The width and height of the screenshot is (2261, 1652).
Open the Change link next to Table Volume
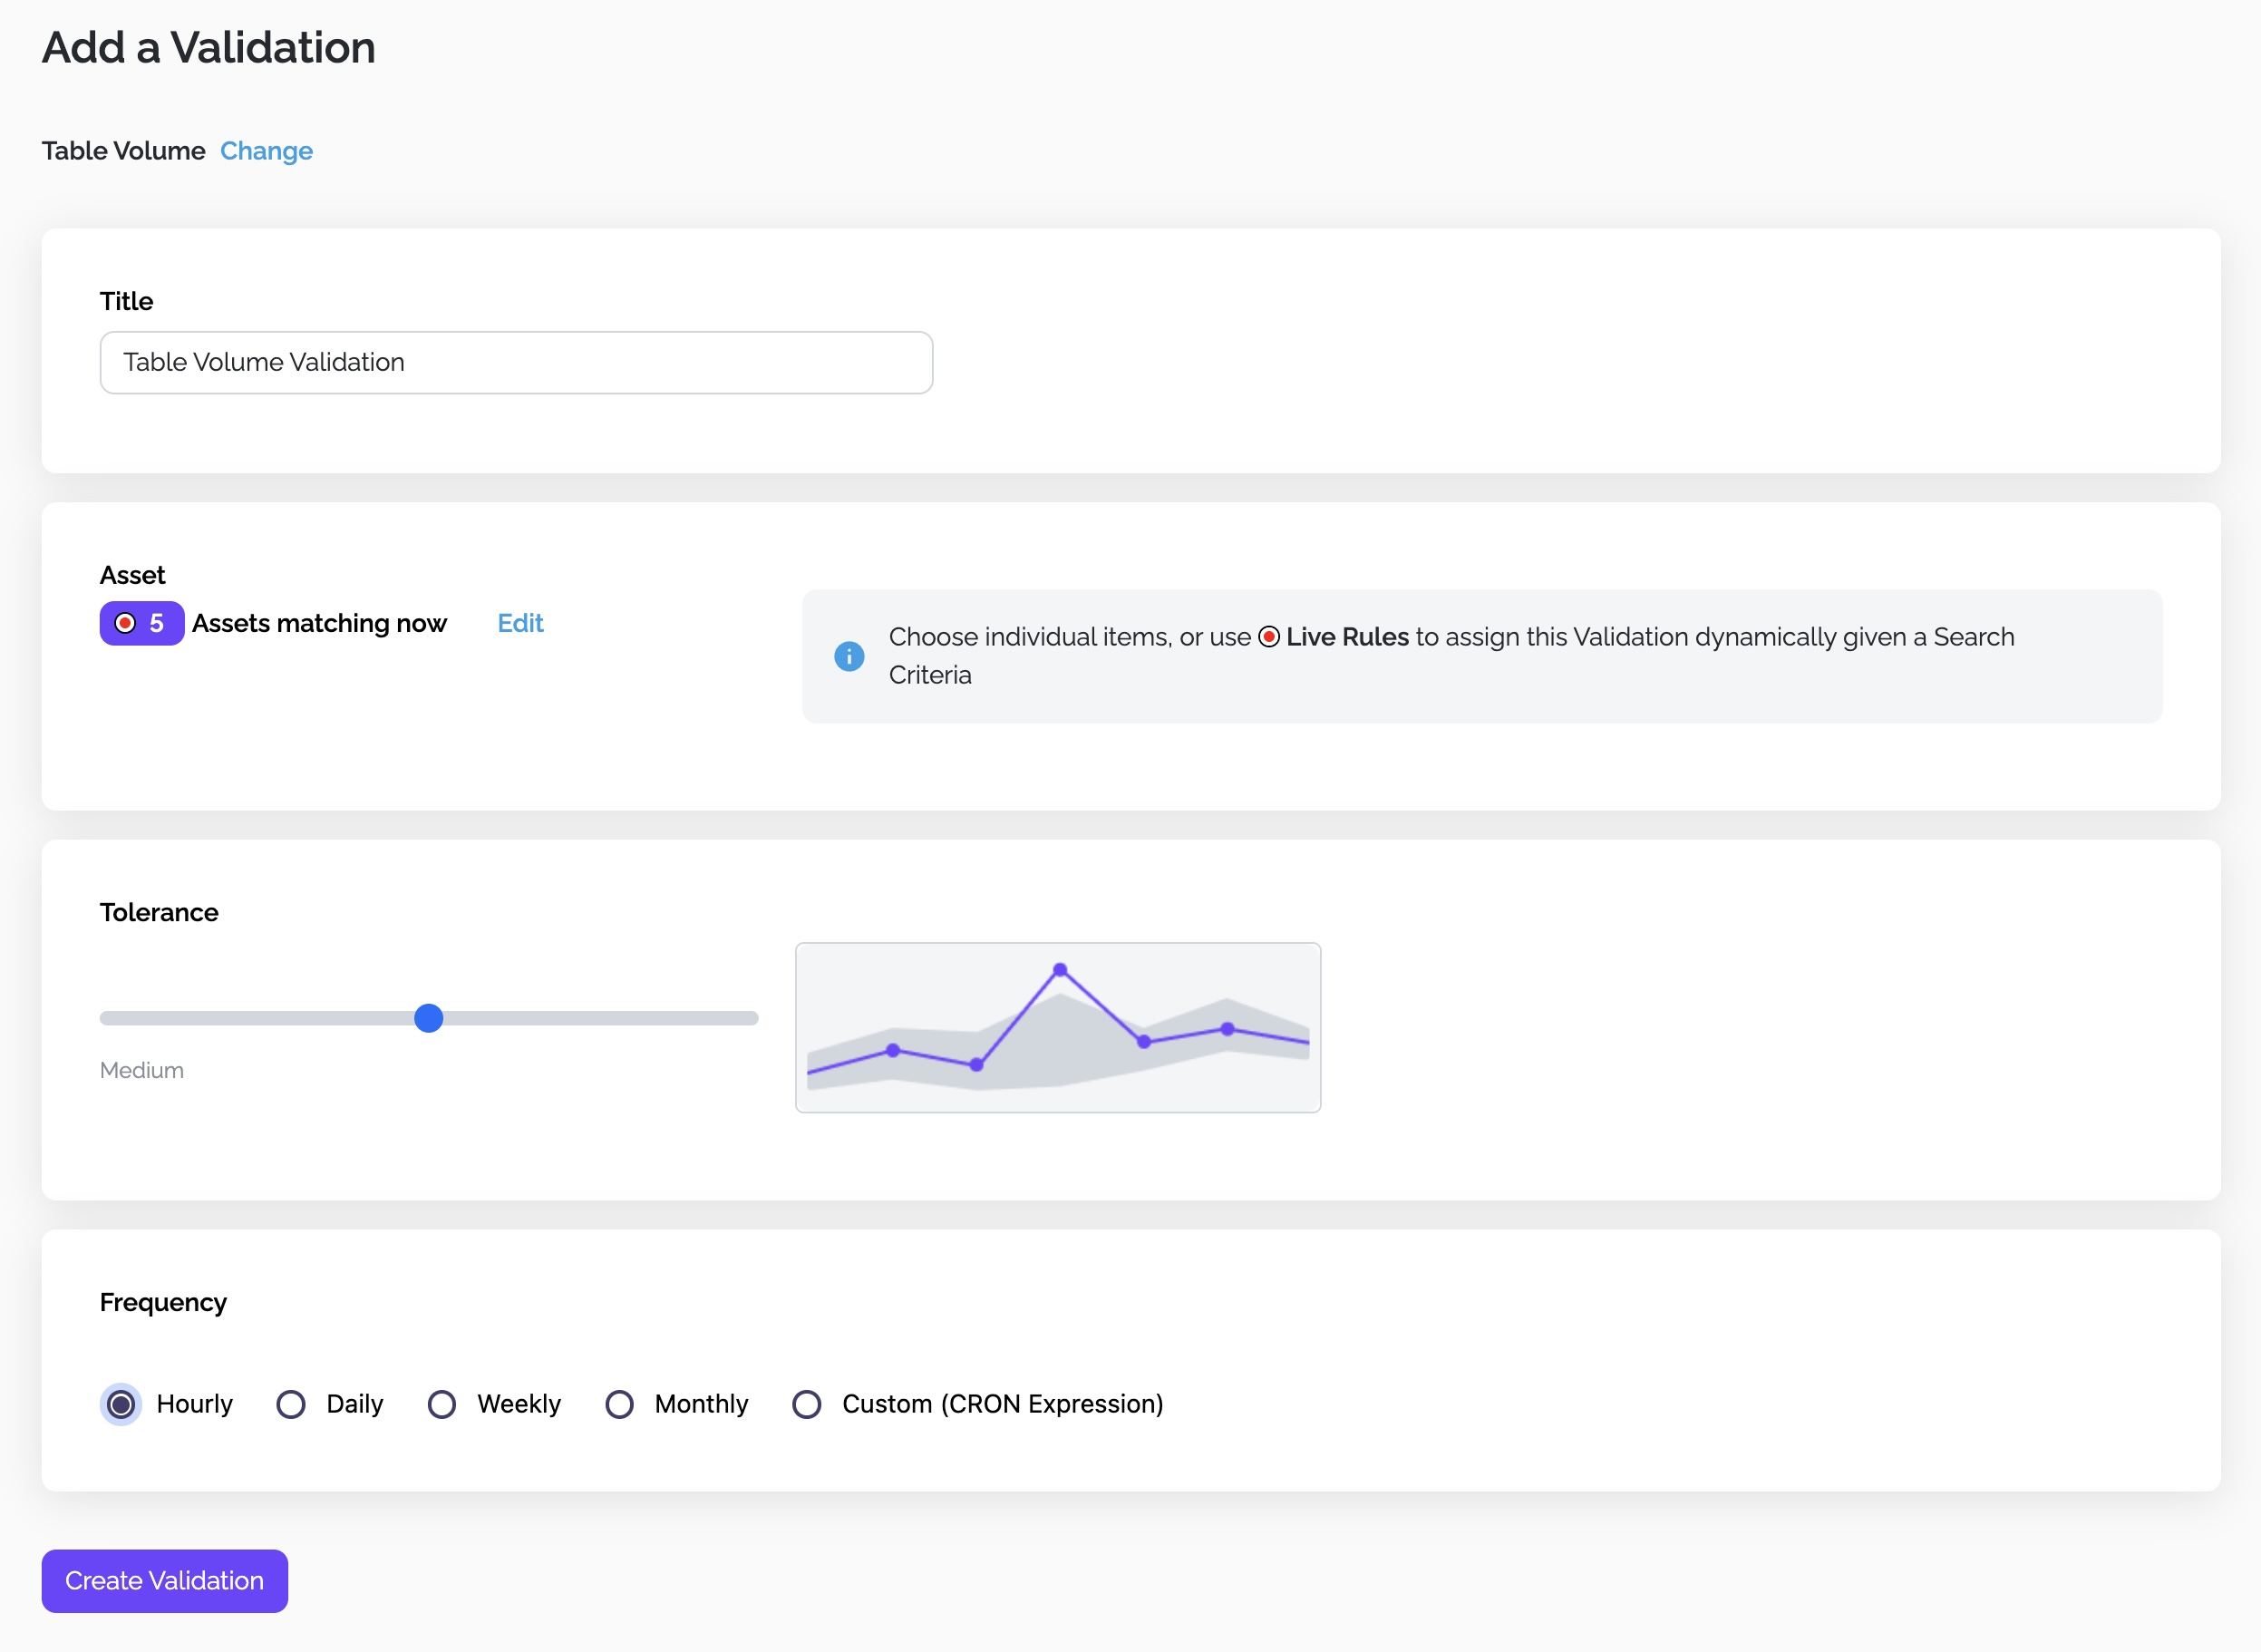click(x=266, y=151)
